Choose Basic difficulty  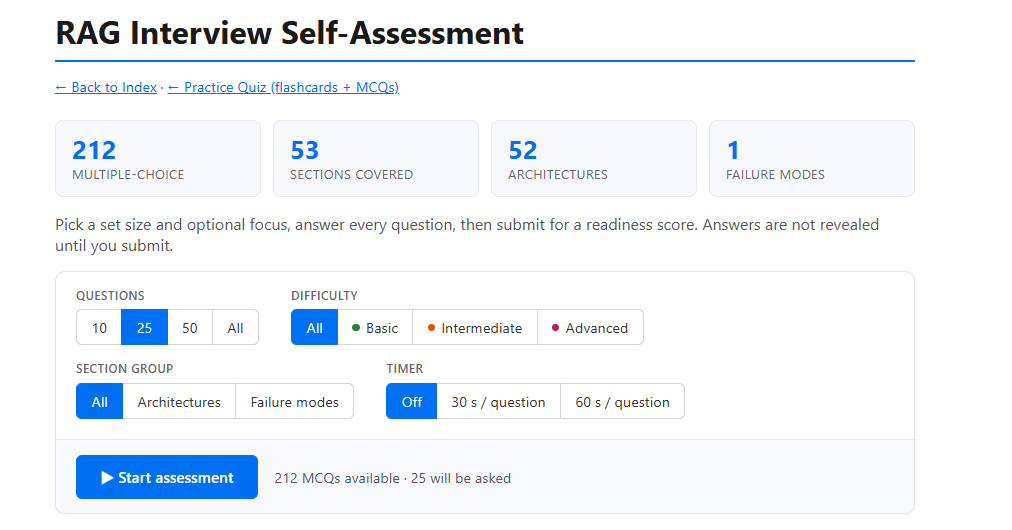tap(375, 328)
